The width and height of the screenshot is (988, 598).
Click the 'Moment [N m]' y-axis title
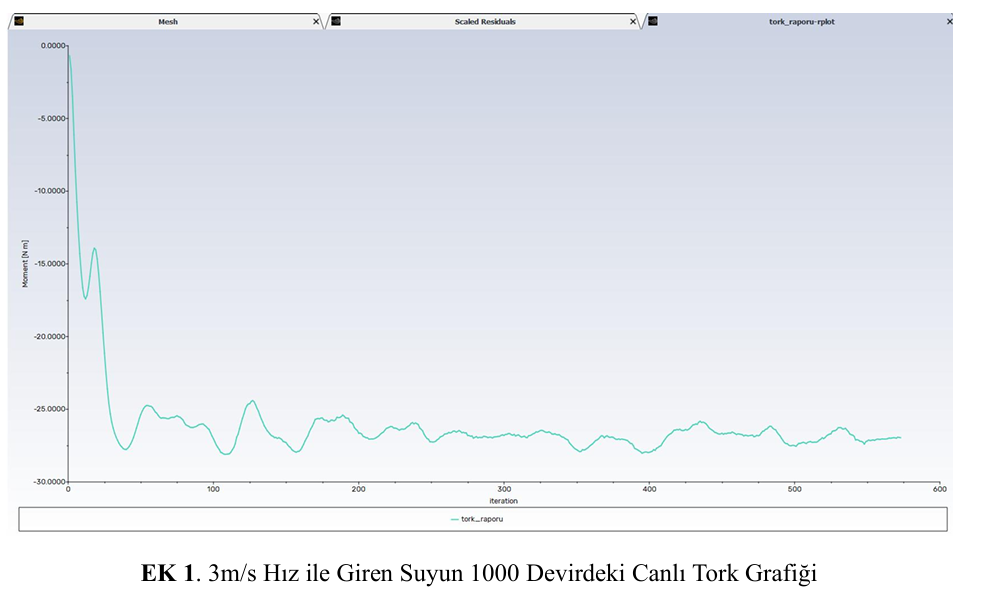(26, 264)
